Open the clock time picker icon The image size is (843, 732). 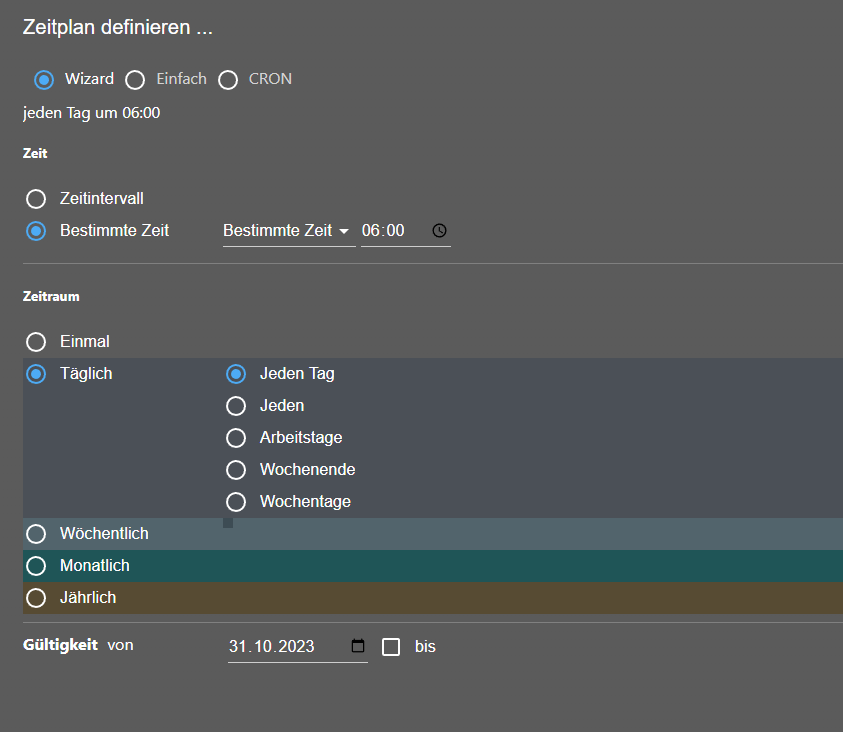pos(439,231)
